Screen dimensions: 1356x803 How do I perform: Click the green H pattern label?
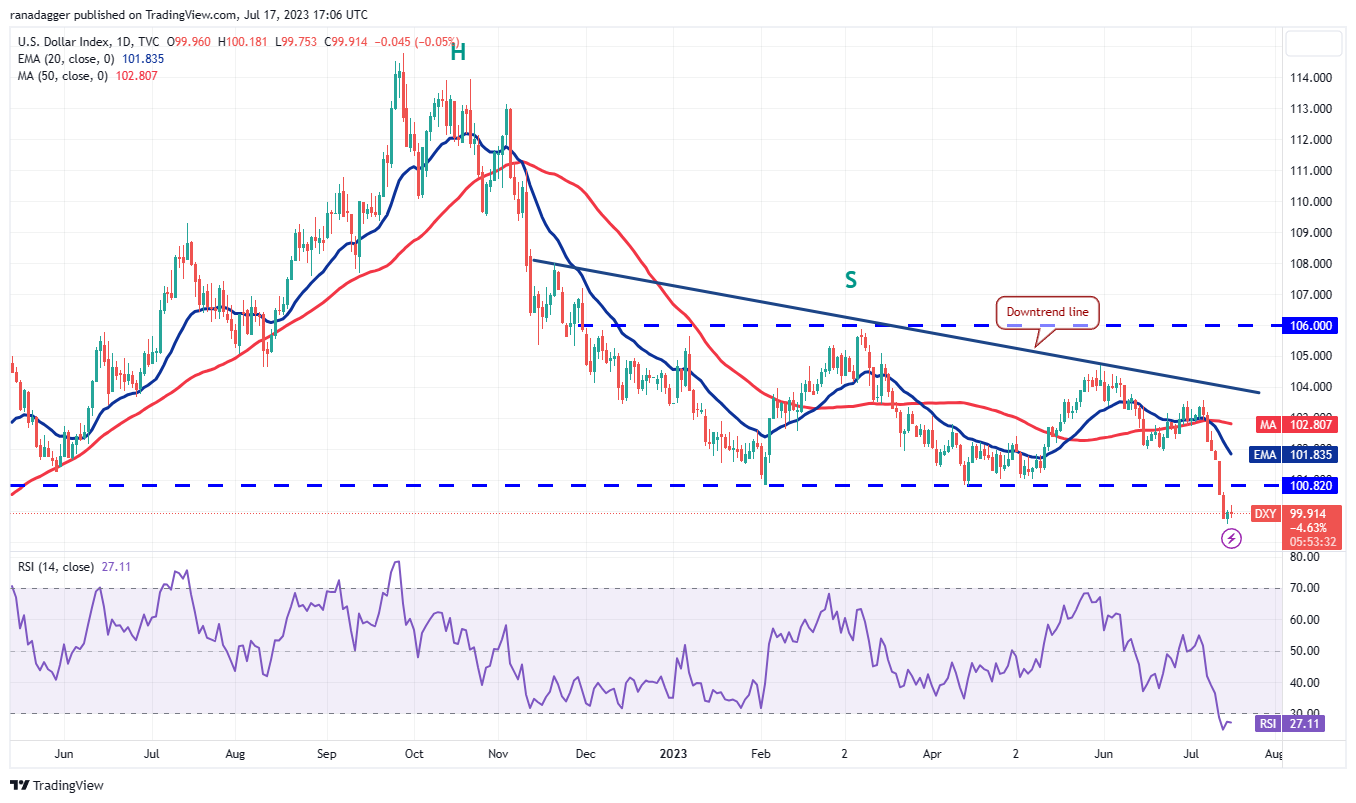point(457,53)
